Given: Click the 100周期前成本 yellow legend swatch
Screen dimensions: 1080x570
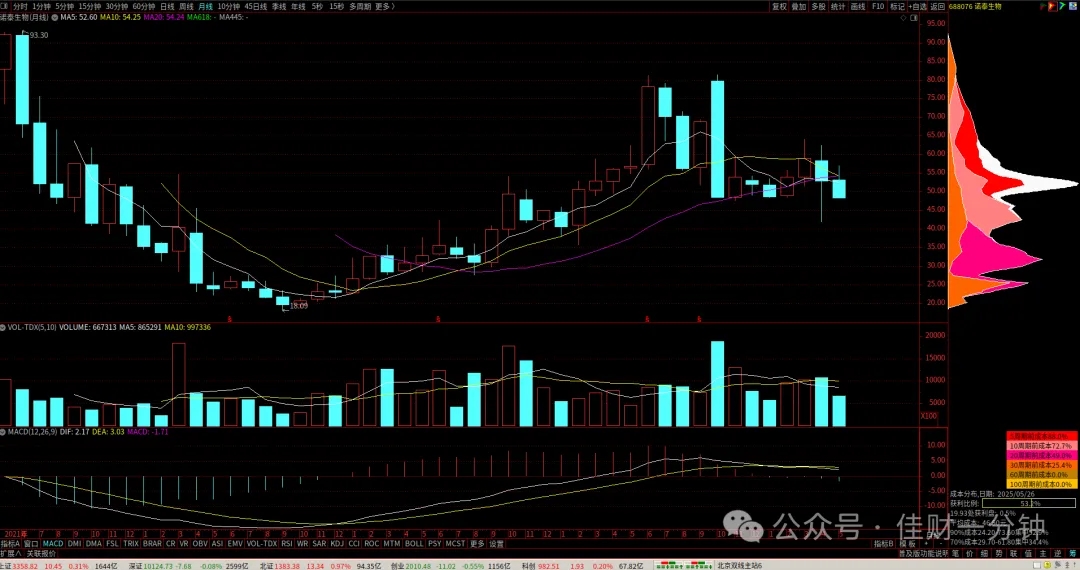Looking at the screenshot, I should 1041,485.
